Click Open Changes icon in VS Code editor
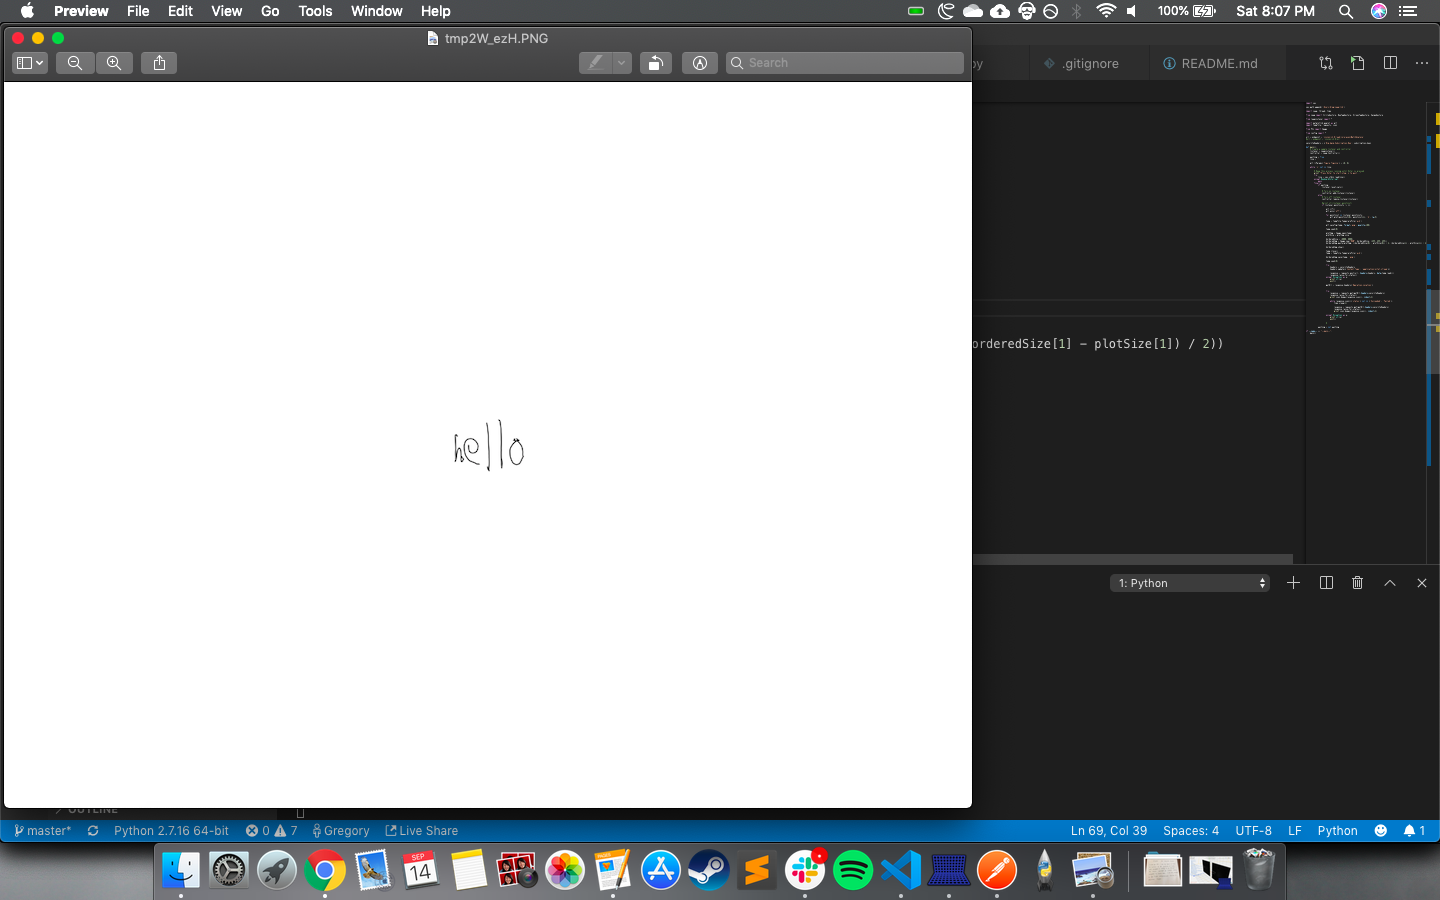 coord(1326,63)
